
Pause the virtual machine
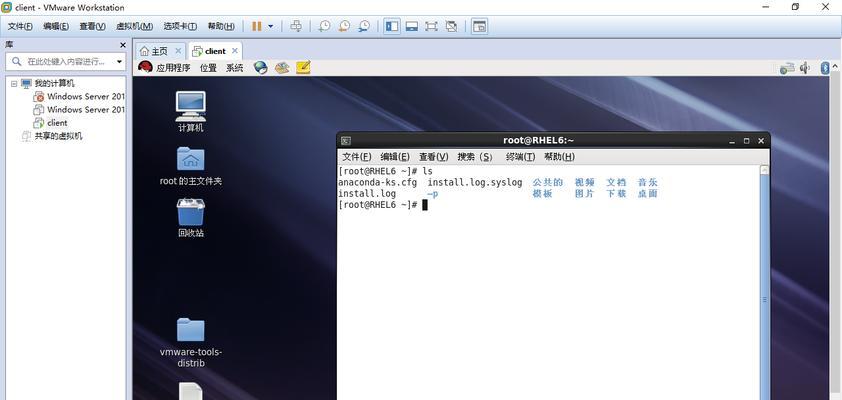(257, 26)
